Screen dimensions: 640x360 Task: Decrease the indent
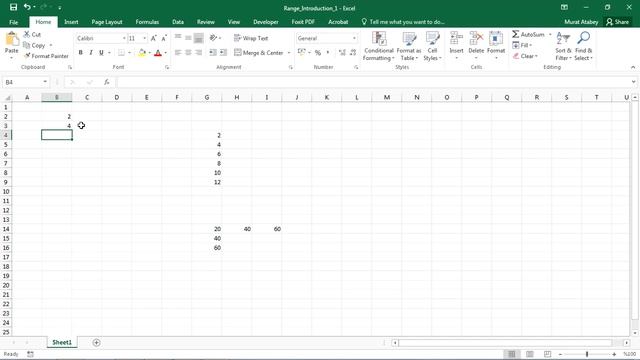(213, 53)
